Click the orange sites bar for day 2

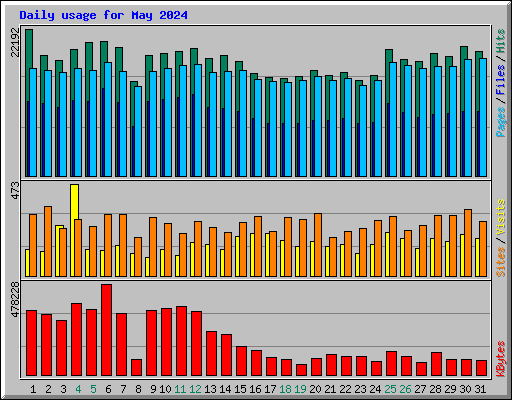click(x=48, y=241)
